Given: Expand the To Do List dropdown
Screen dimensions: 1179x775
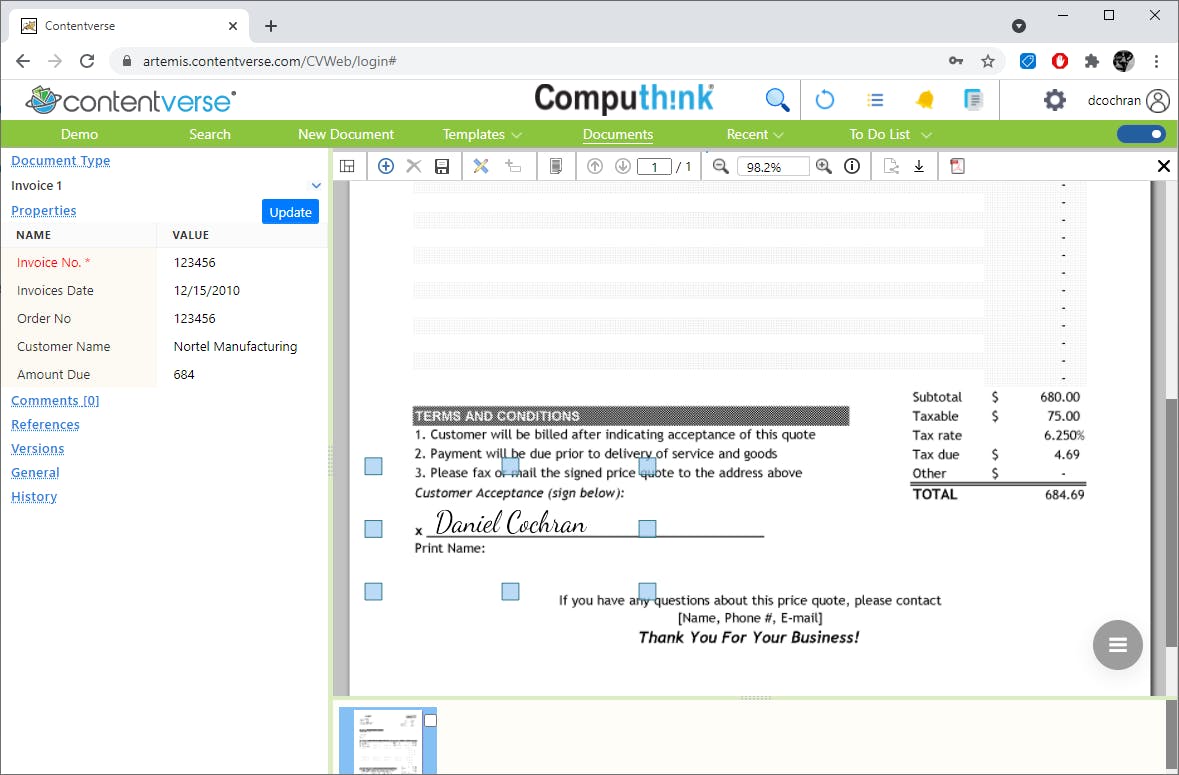Looking at the screenshot, I should click(x=926, y=135).
